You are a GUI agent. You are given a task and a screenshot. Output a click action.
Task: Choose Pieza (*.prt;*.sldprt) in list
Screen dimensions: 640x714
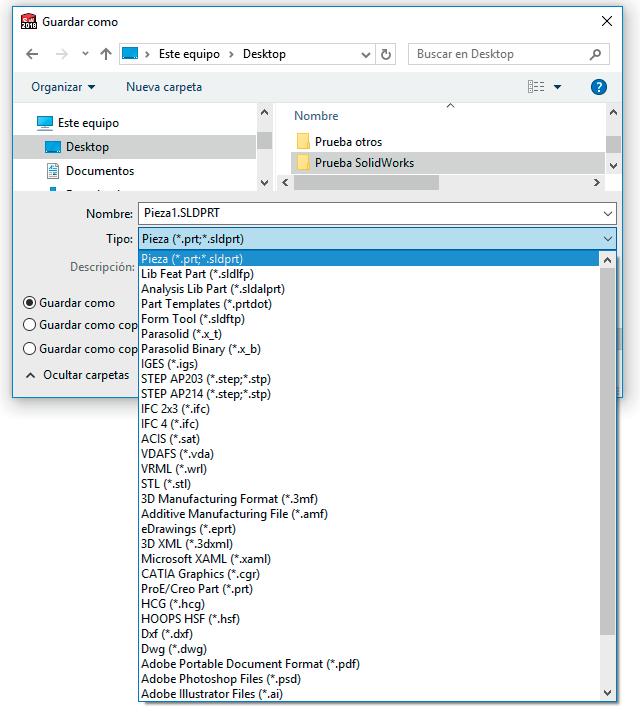click(369, 259)
